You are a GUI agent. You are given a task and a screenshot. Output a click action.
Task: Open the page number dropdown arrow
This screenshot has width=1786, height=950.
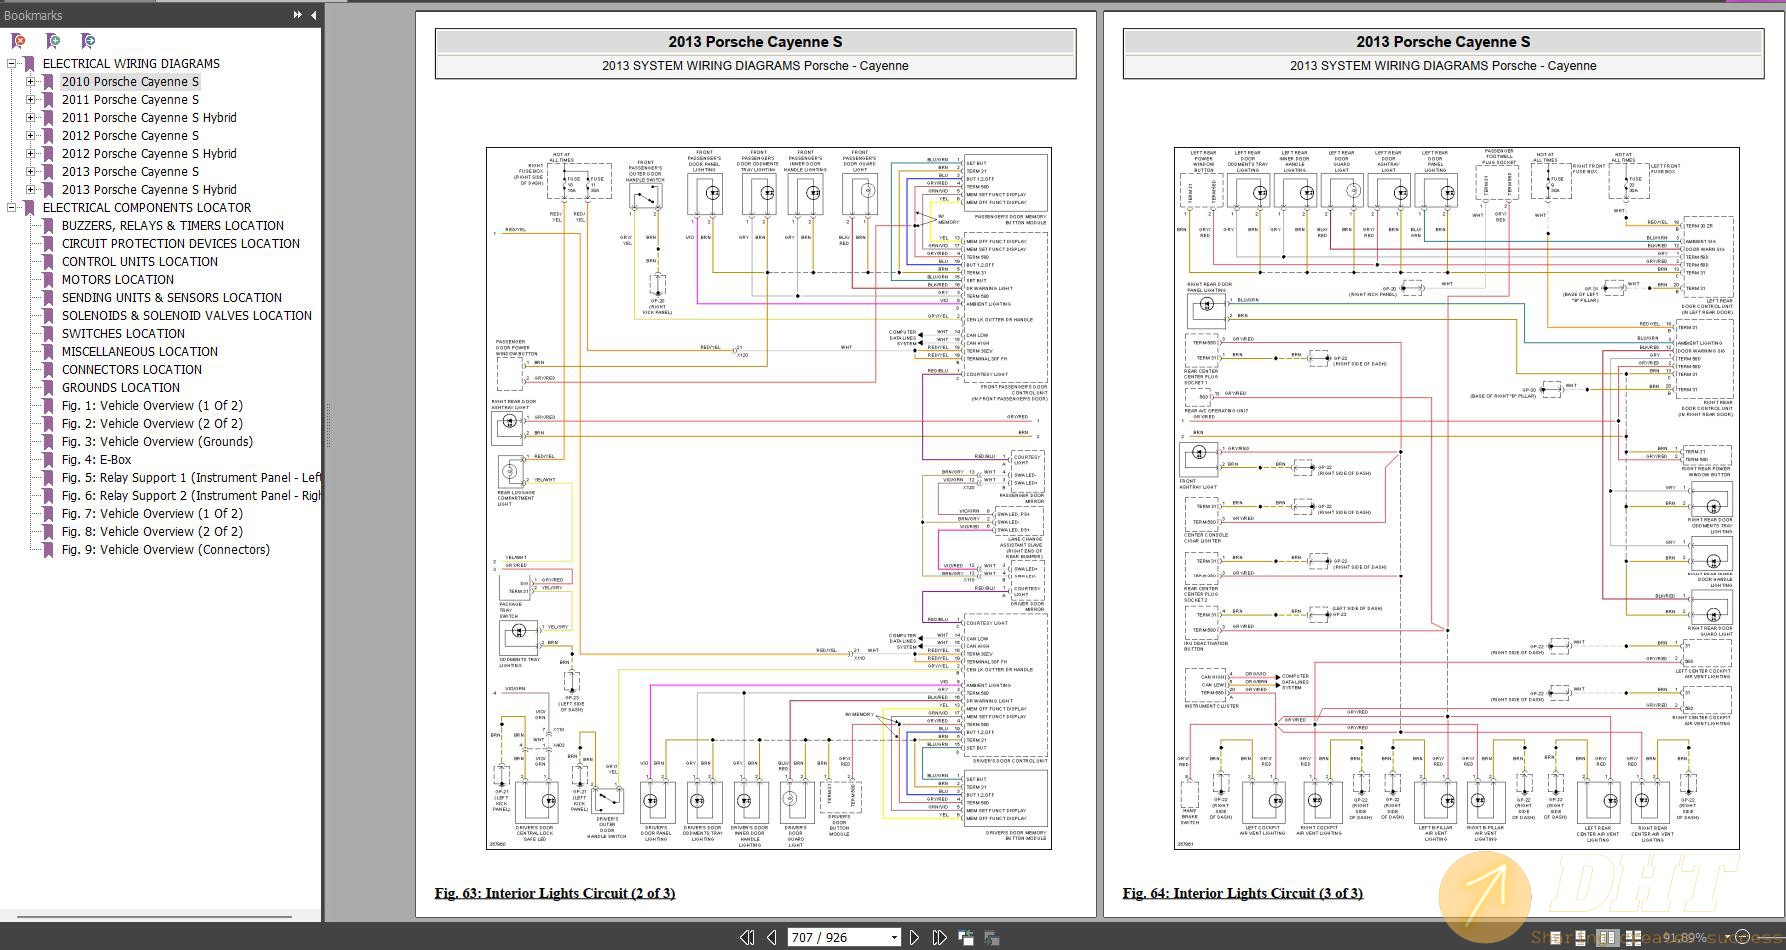894,938
